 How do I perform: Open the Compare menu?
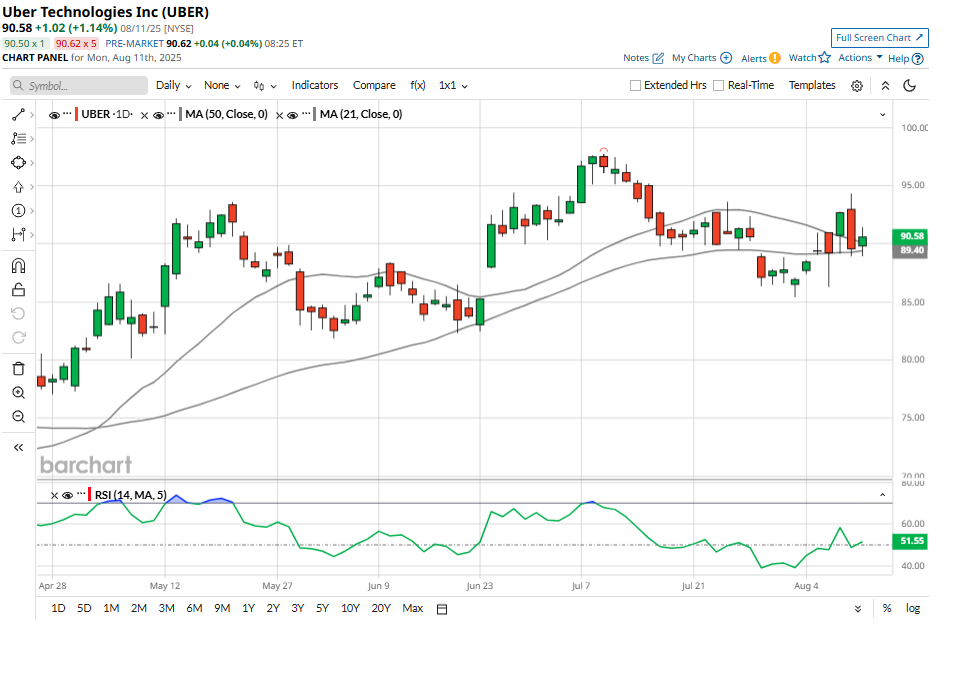pyautogui.click(x=374, y=85)
